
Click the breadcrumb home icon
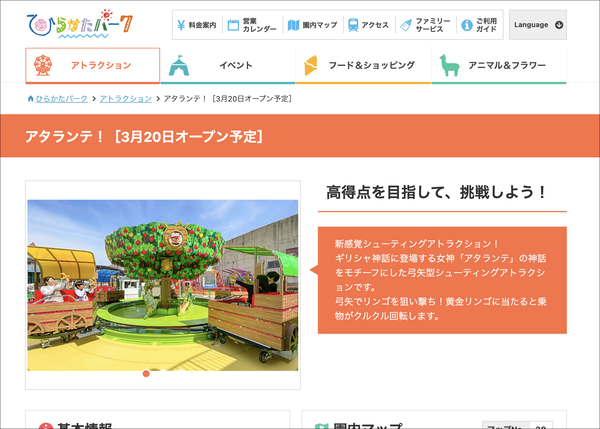[x=31, y=99]
